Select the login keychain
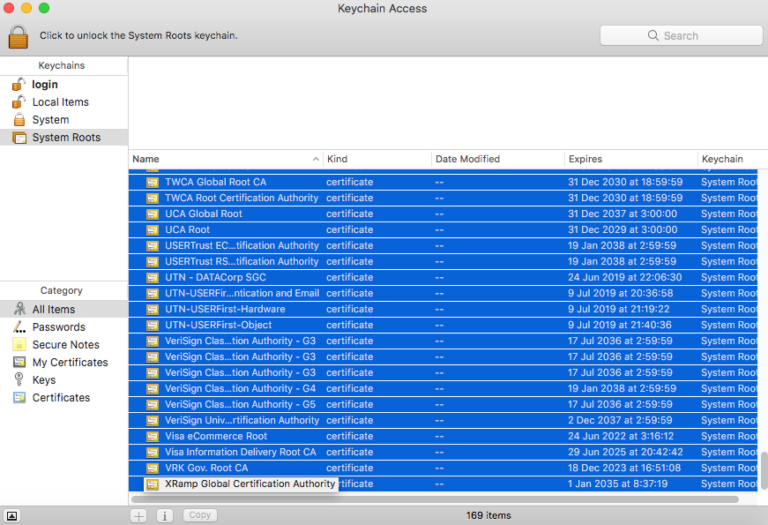Image resolution: width=768 pixels, height=525 pixels. click(45, 85)
